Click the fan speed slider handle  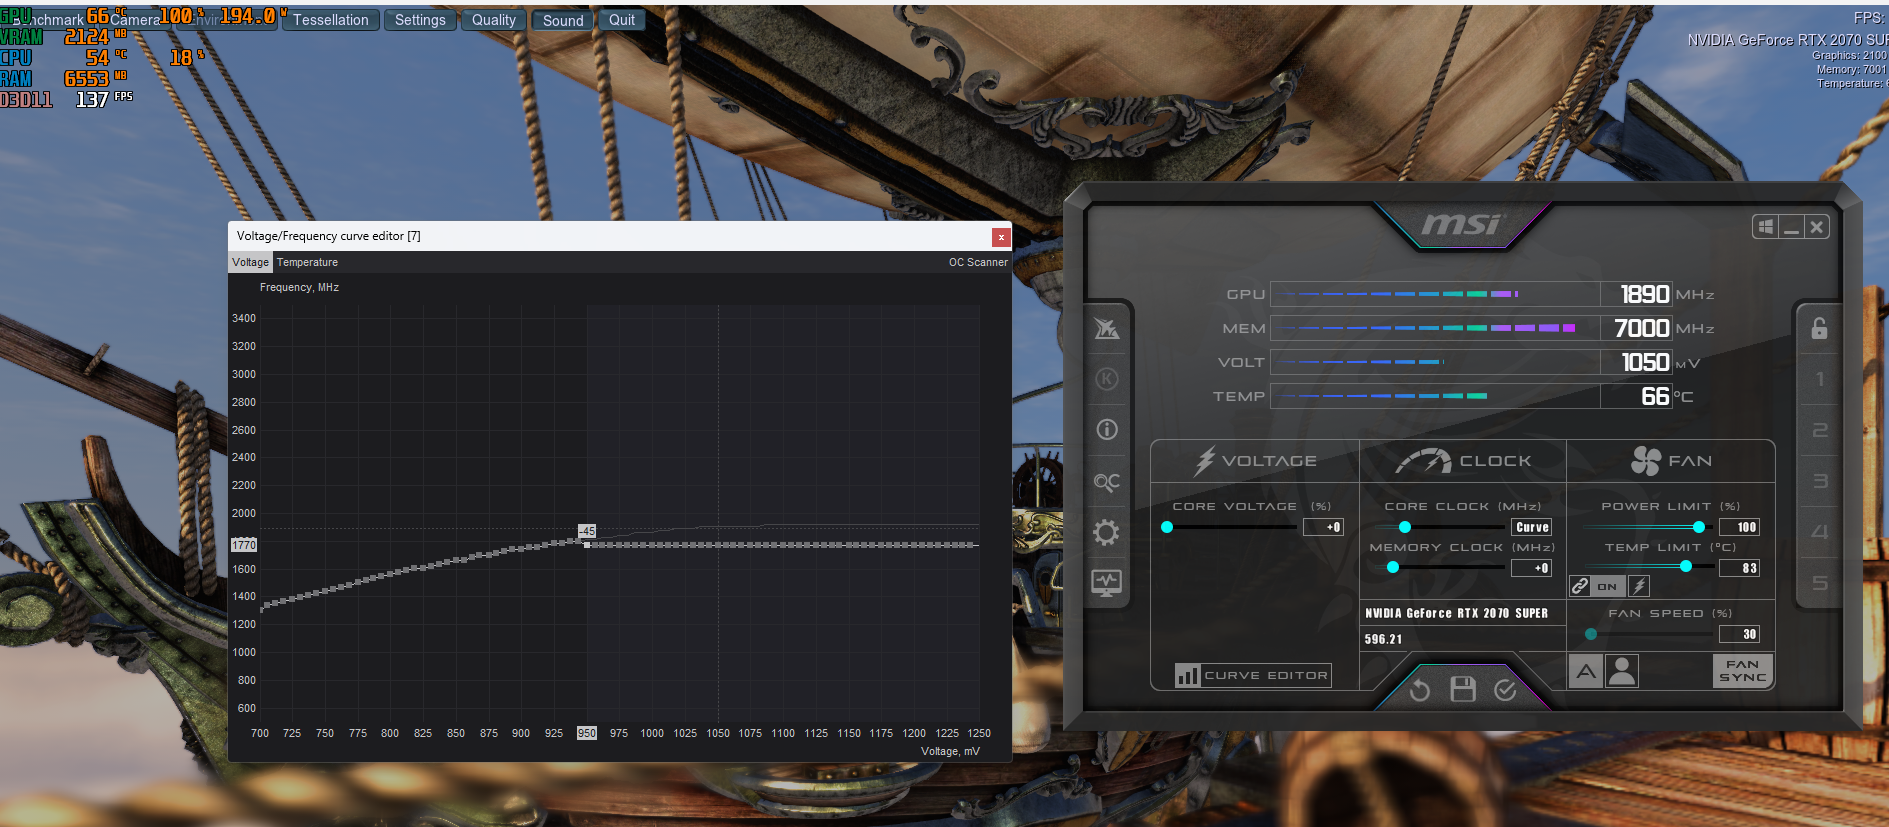(1591, 634)
